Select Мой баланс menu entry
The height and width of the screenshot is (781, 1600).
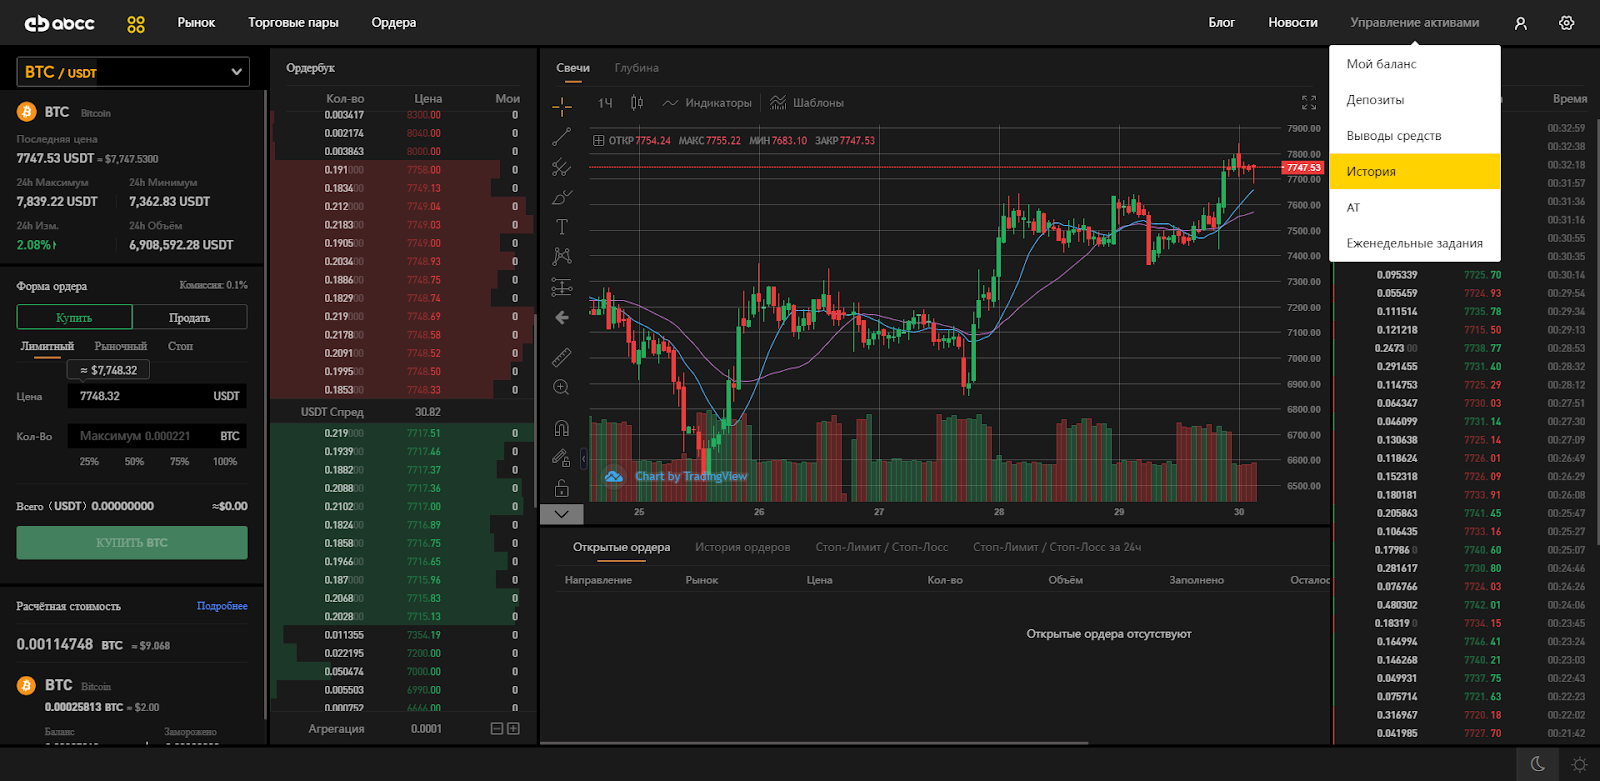(x=1415, y=64)
